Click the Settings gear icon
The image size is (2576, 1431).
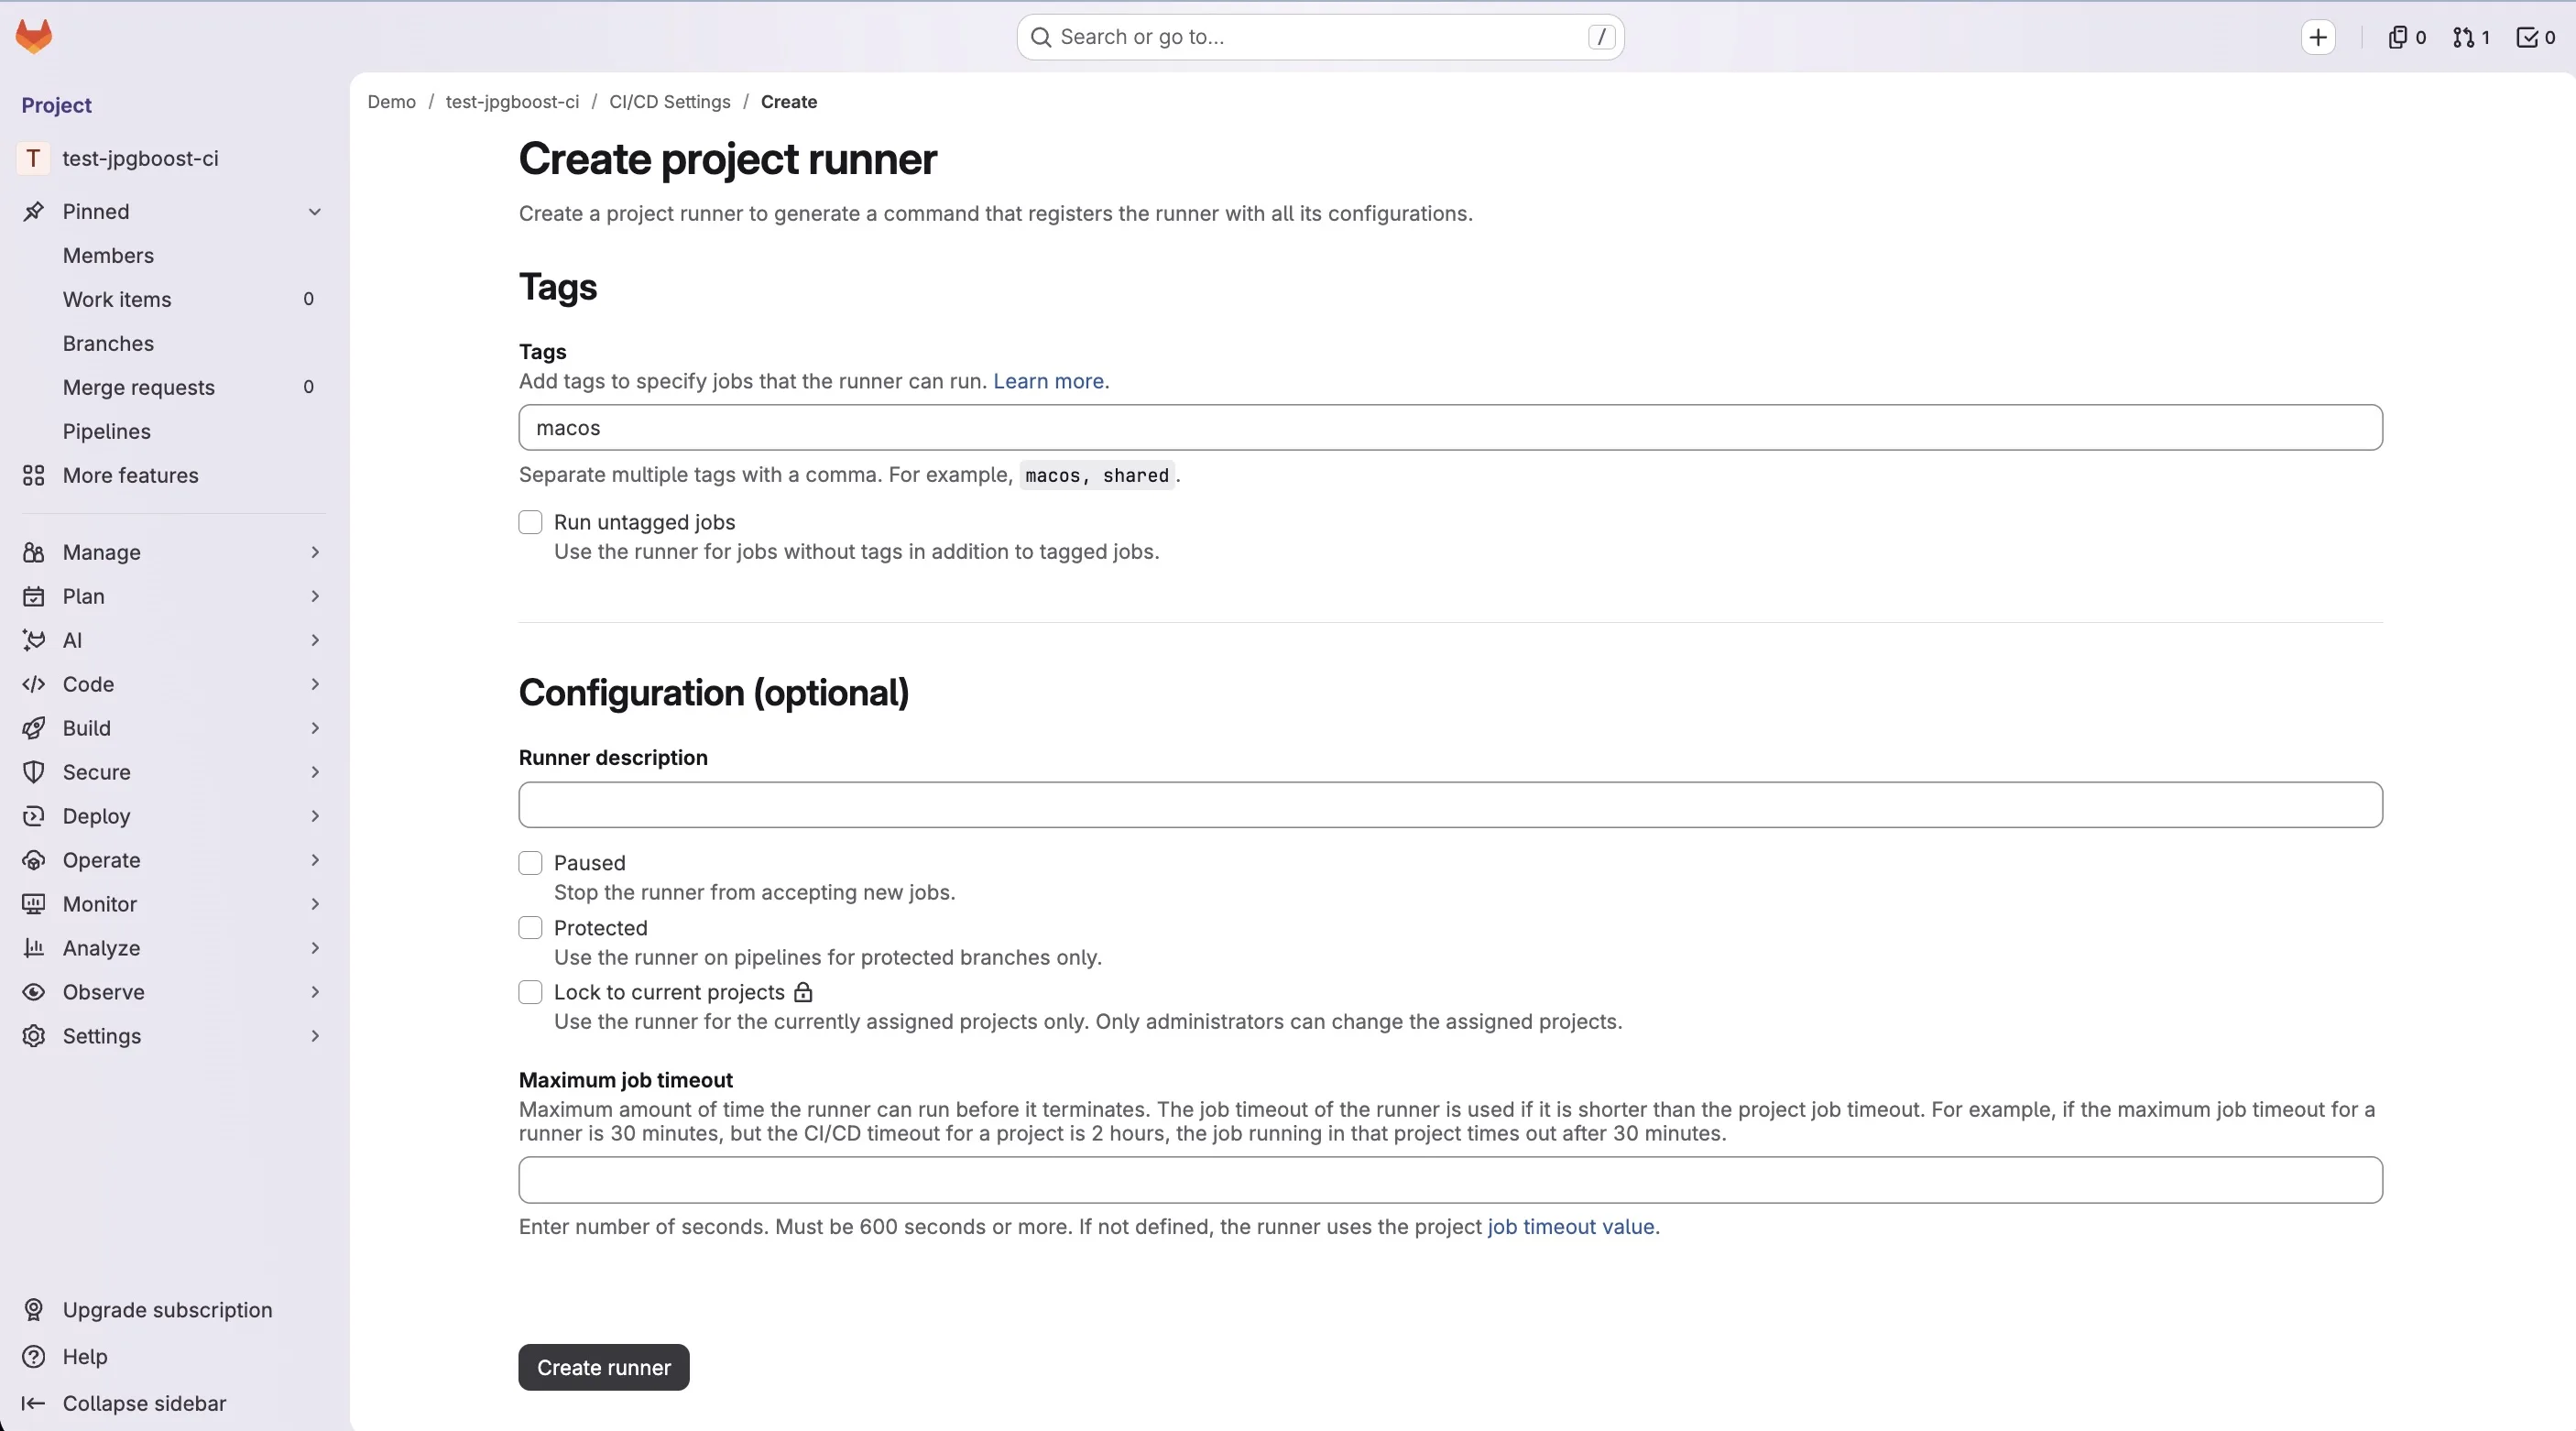34,1036
